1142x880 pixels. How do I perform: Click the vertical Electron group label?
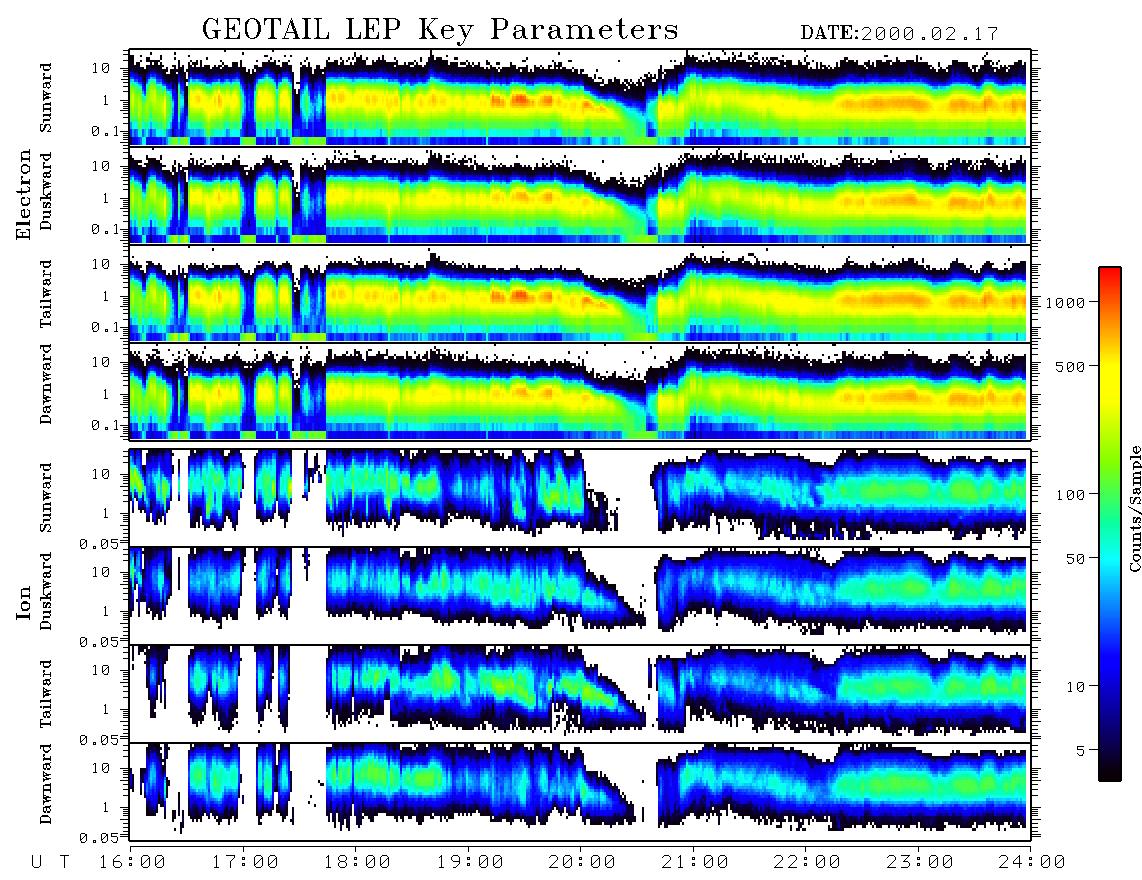click(x=24, y=194)
